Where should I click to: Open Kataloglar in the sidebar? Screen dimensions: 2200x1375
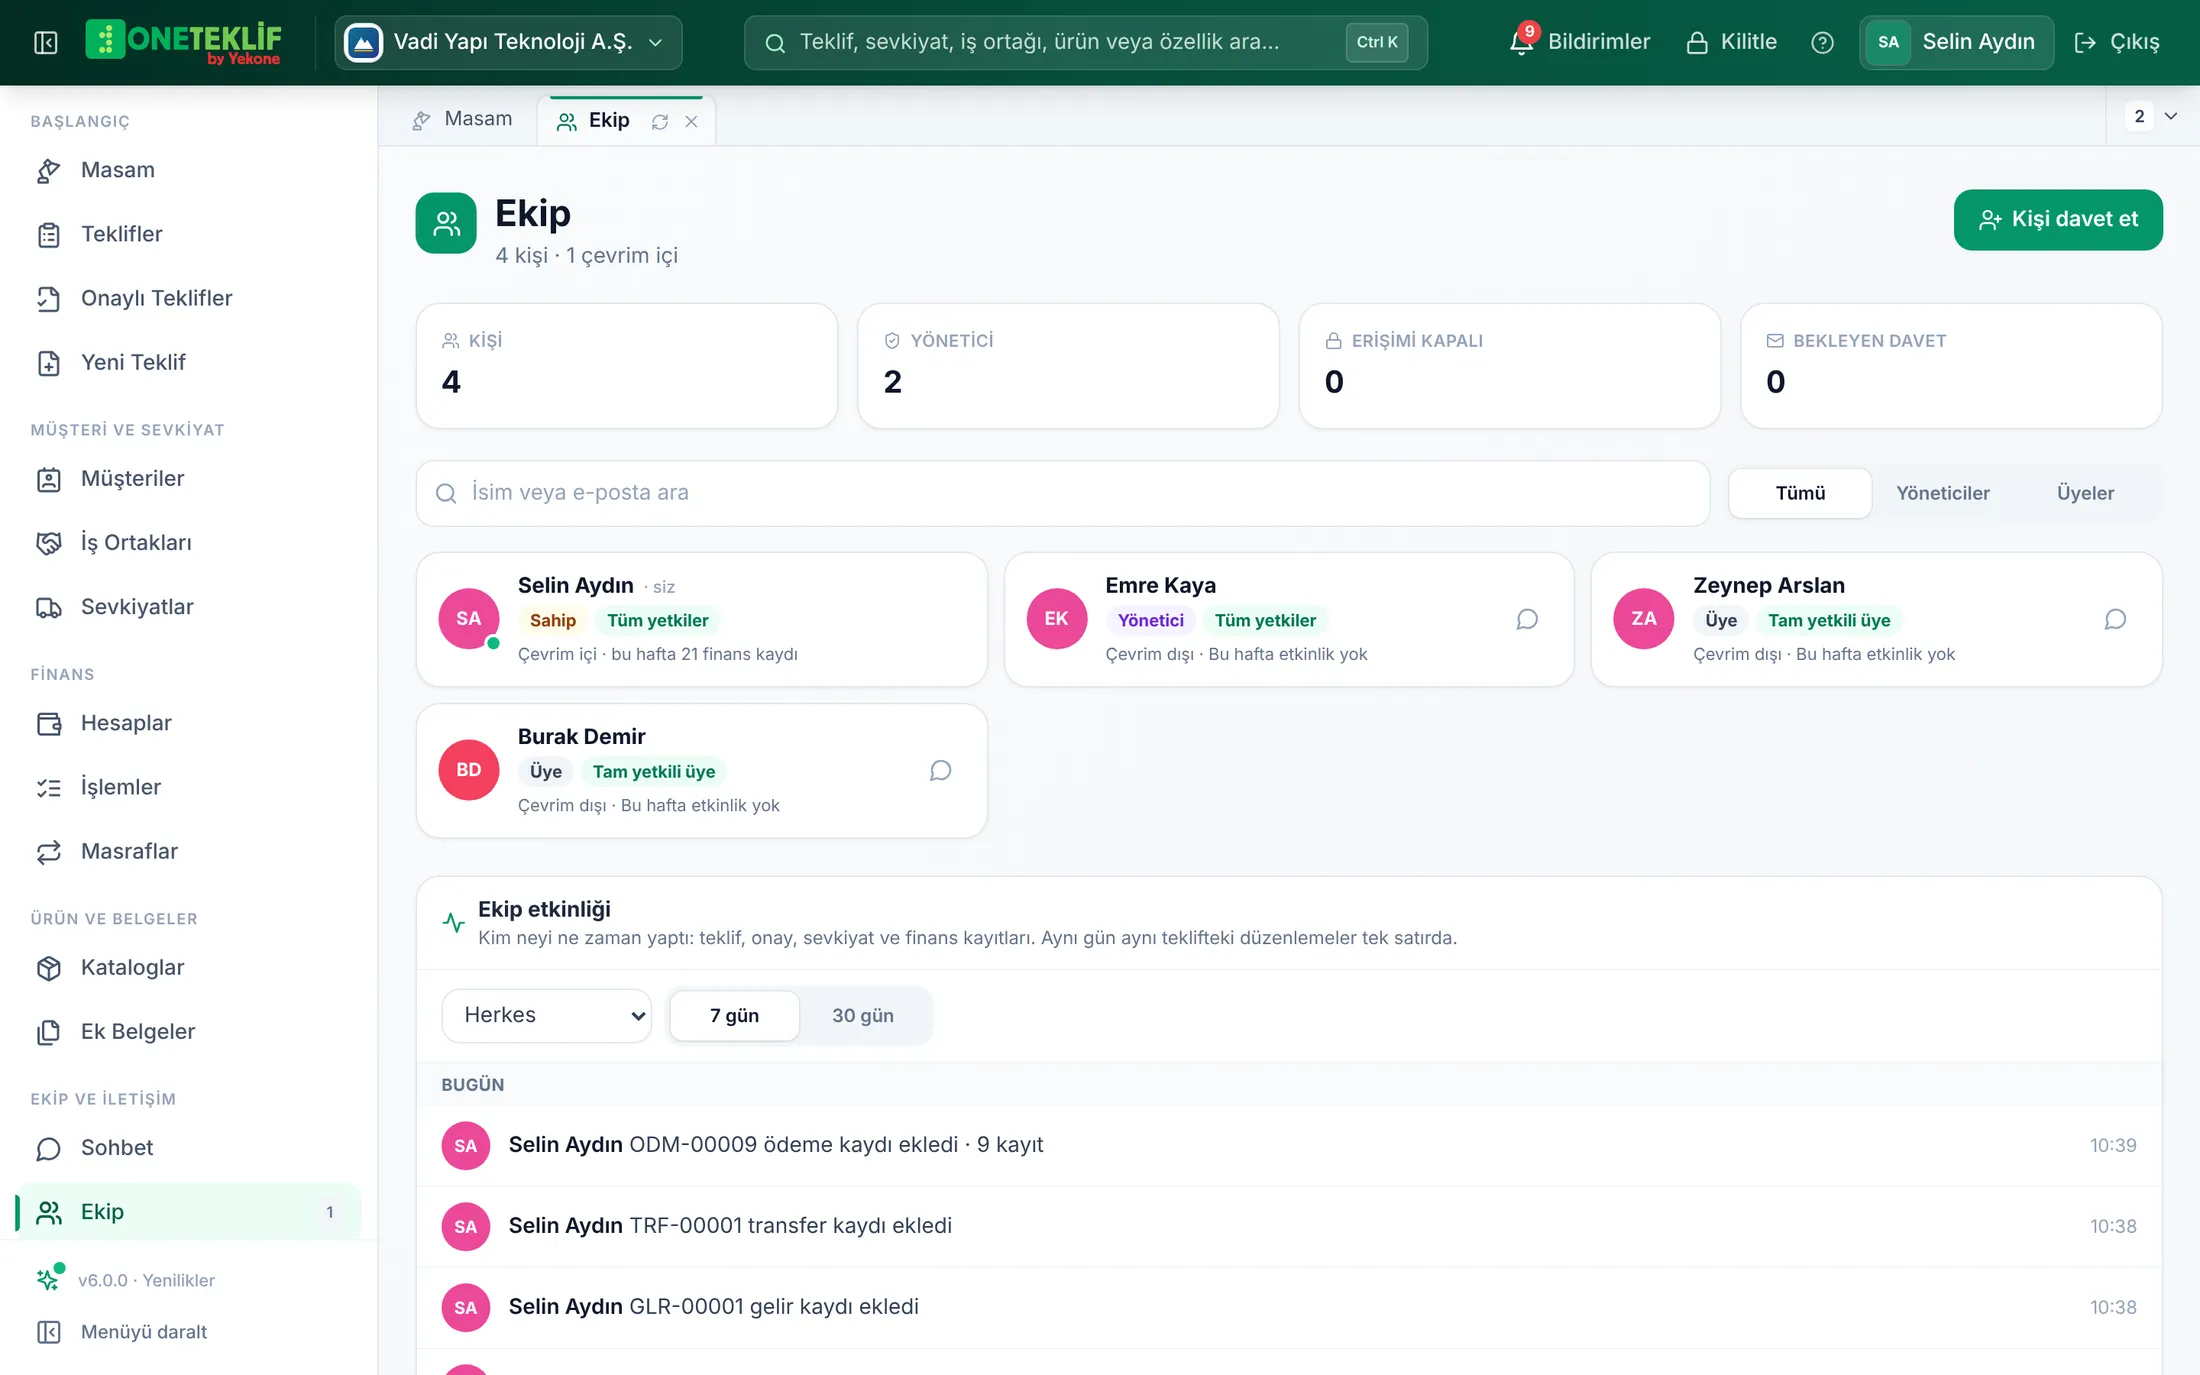pos(189,967)
